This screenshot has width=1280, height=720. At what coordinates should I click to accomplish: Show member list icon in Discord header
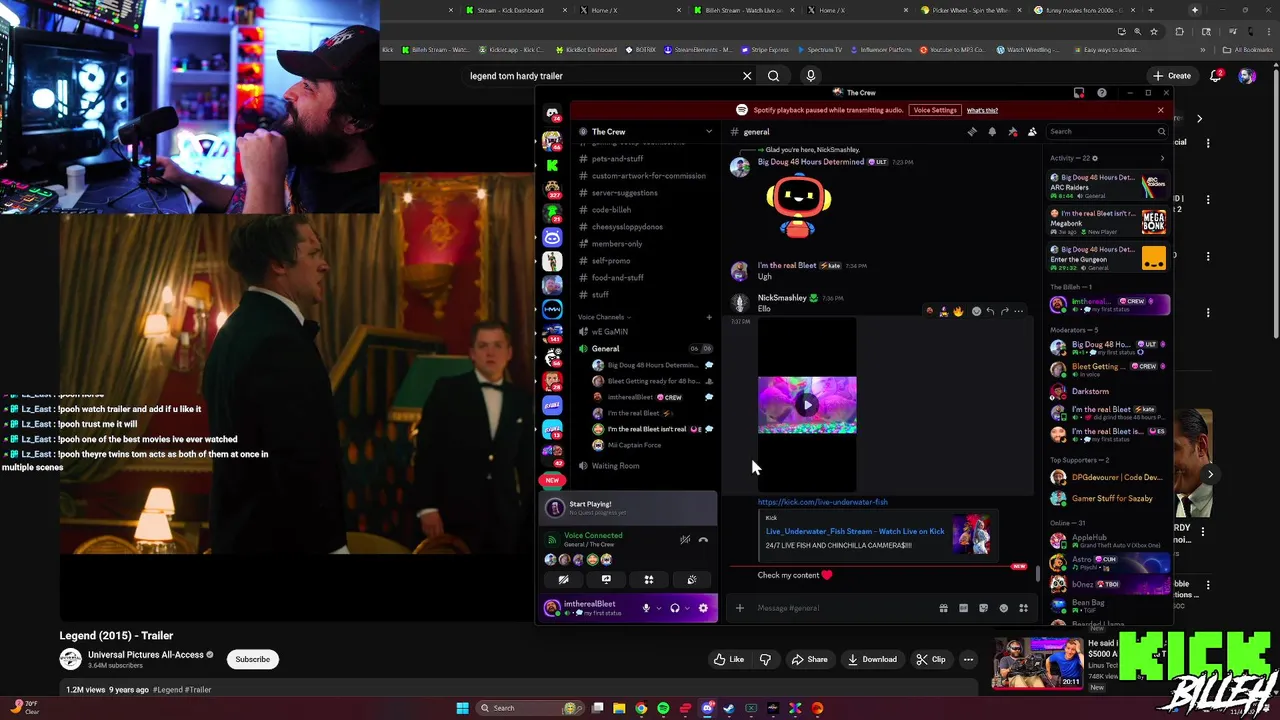(1032, 132)
